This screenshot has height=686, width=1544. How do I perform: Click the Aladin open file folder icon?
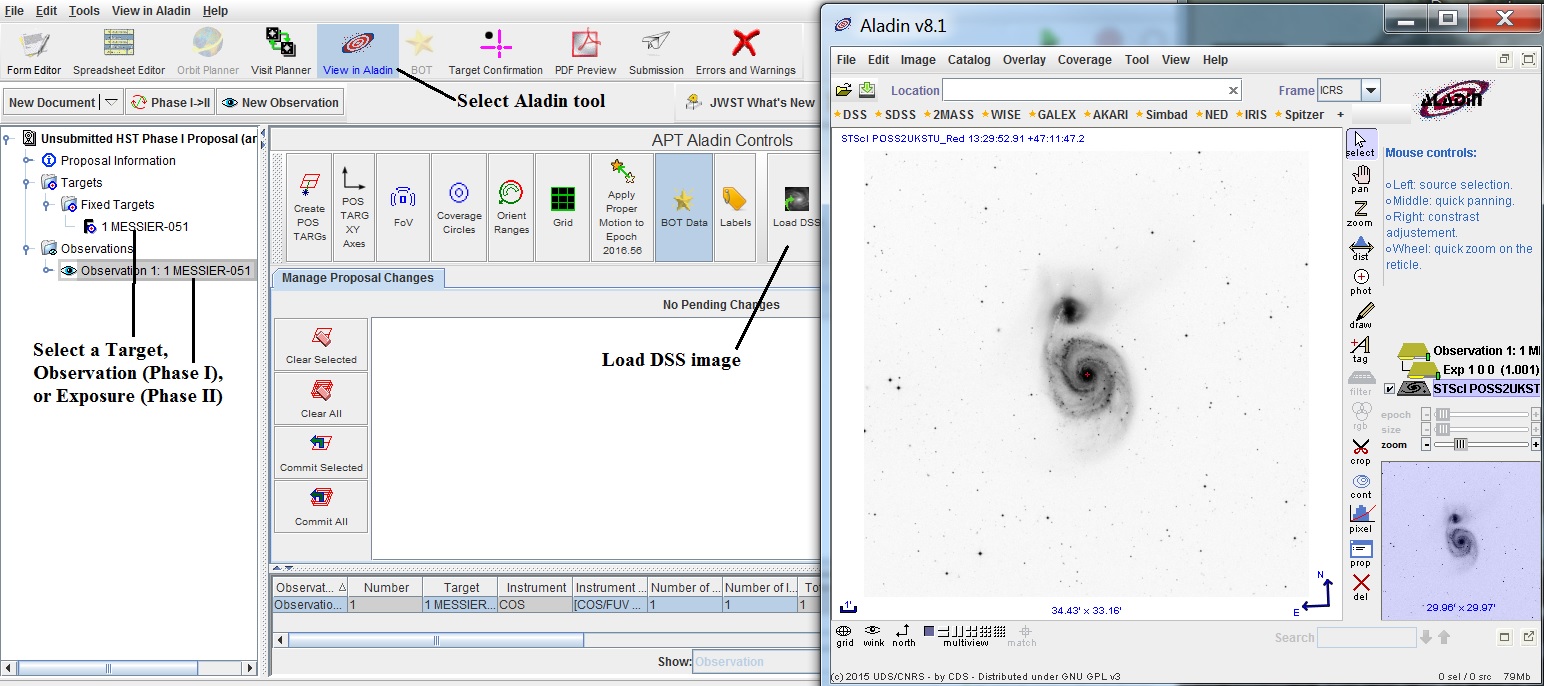pyautogui.click(x=844, y=90)
